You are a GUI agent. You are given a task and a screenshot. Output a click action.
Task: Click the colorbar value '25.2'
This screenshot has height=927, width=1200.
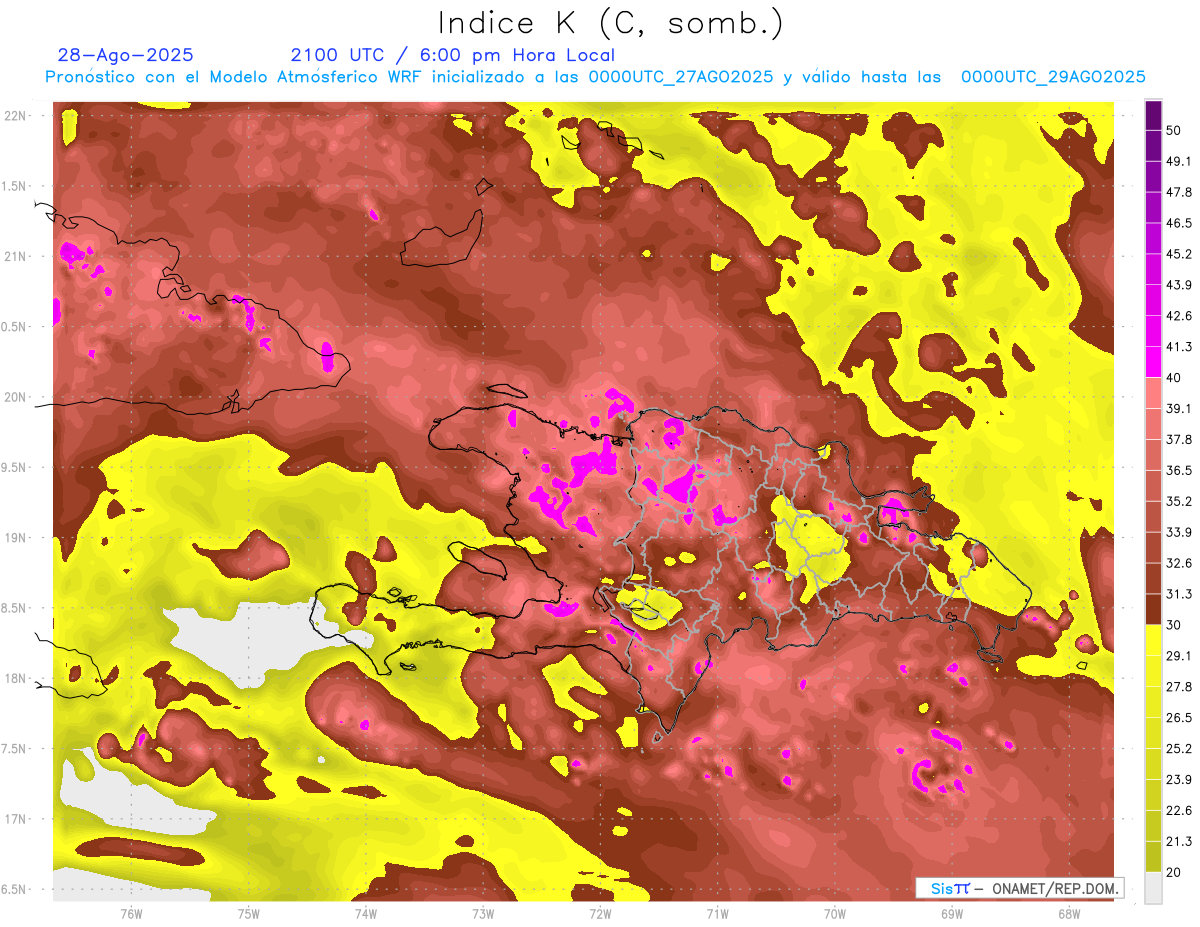[1179, 748]
